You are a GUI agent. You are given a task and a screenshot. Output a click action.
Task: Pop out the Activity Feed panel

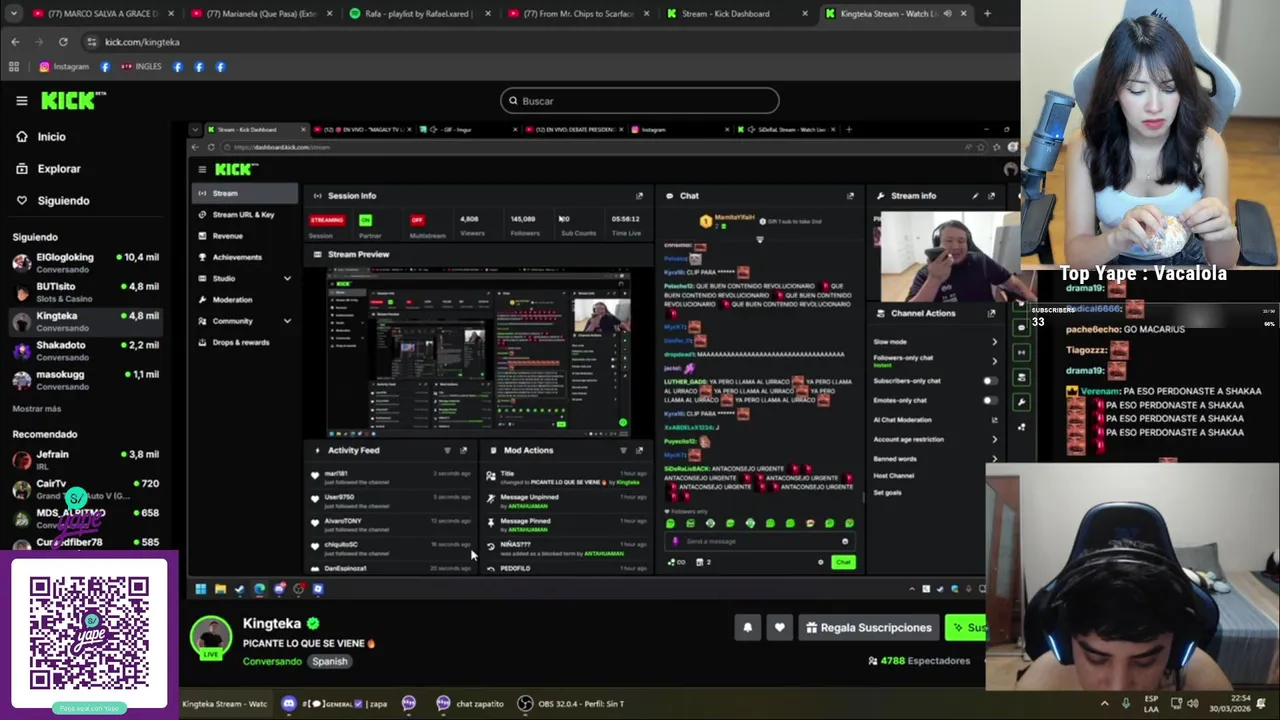click(463, 451)
